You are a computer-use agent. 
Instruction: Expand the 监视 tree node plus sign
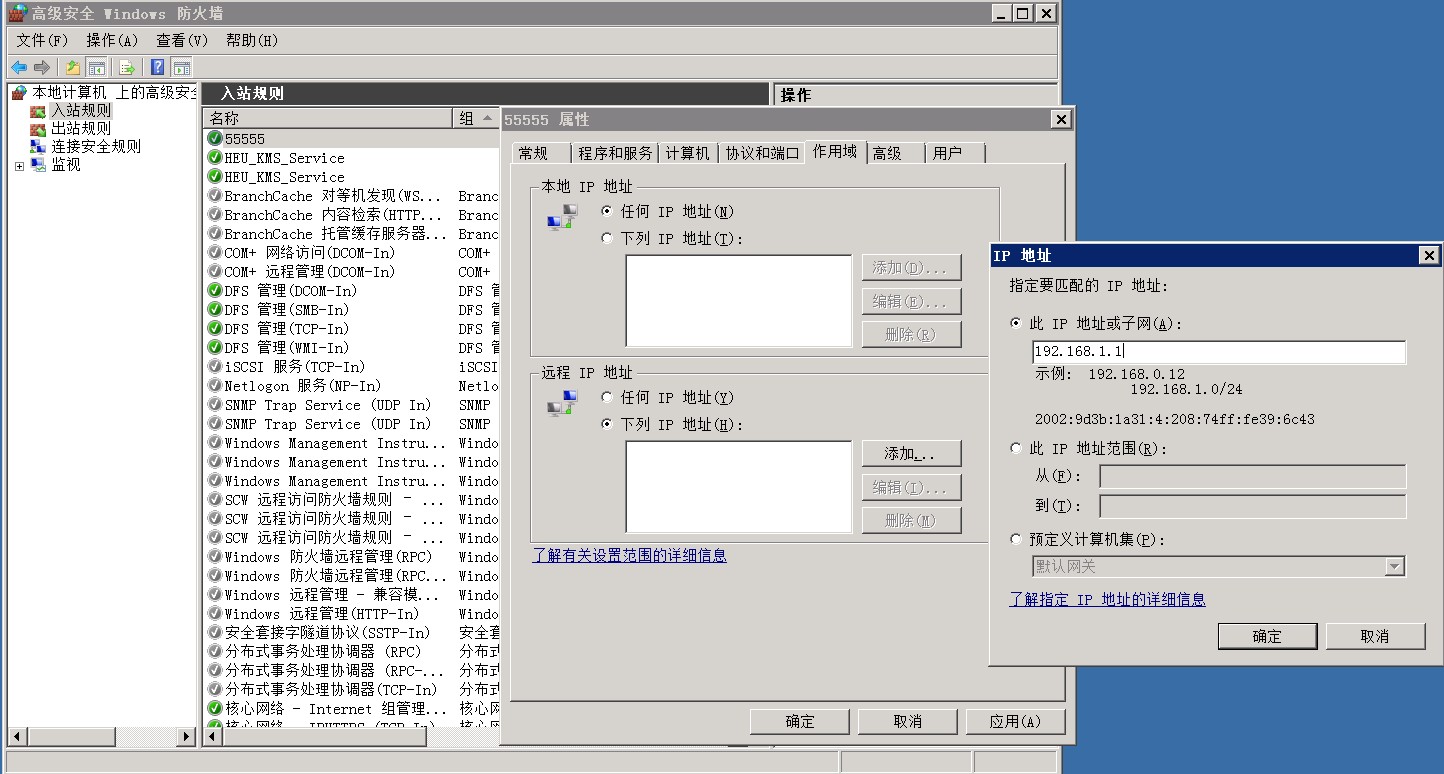tap(19, 166)
